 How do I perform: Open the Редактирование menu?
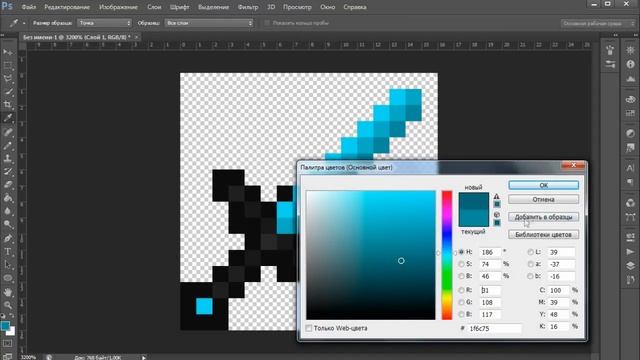coord(67,7)
